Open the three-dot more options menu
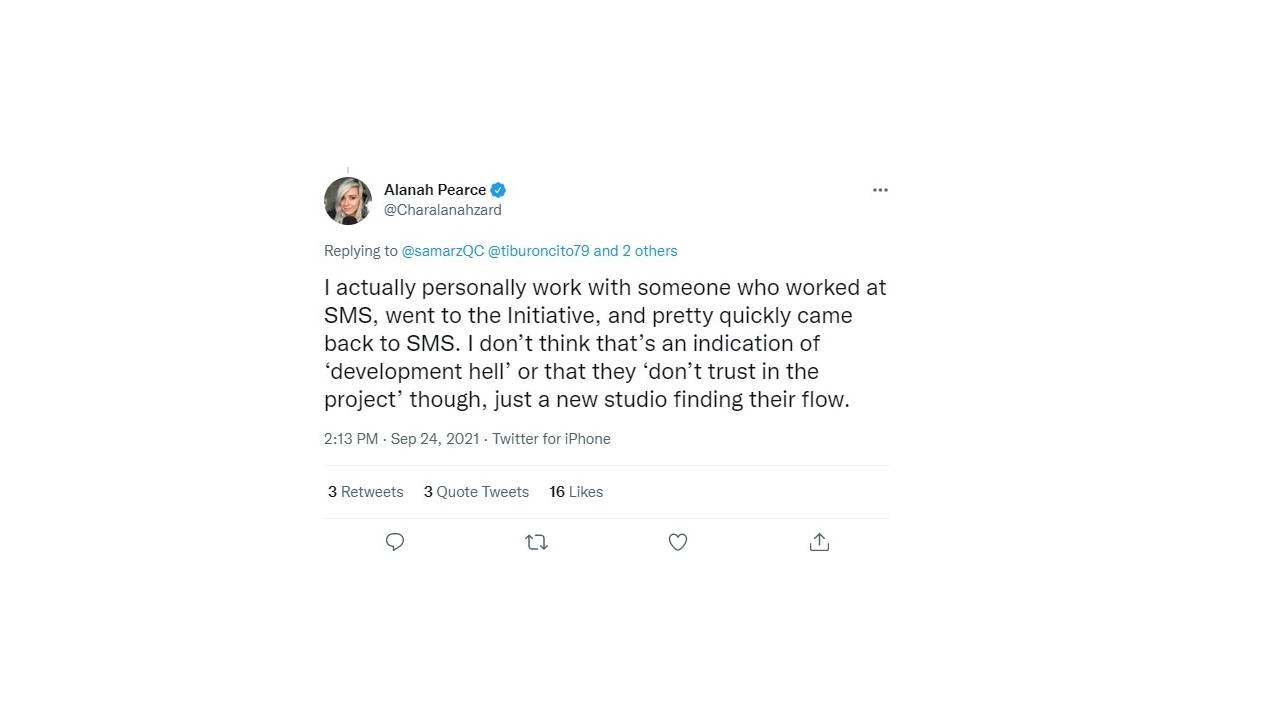The width and height of the screenshot is (1280, 720). coord(880,190)
